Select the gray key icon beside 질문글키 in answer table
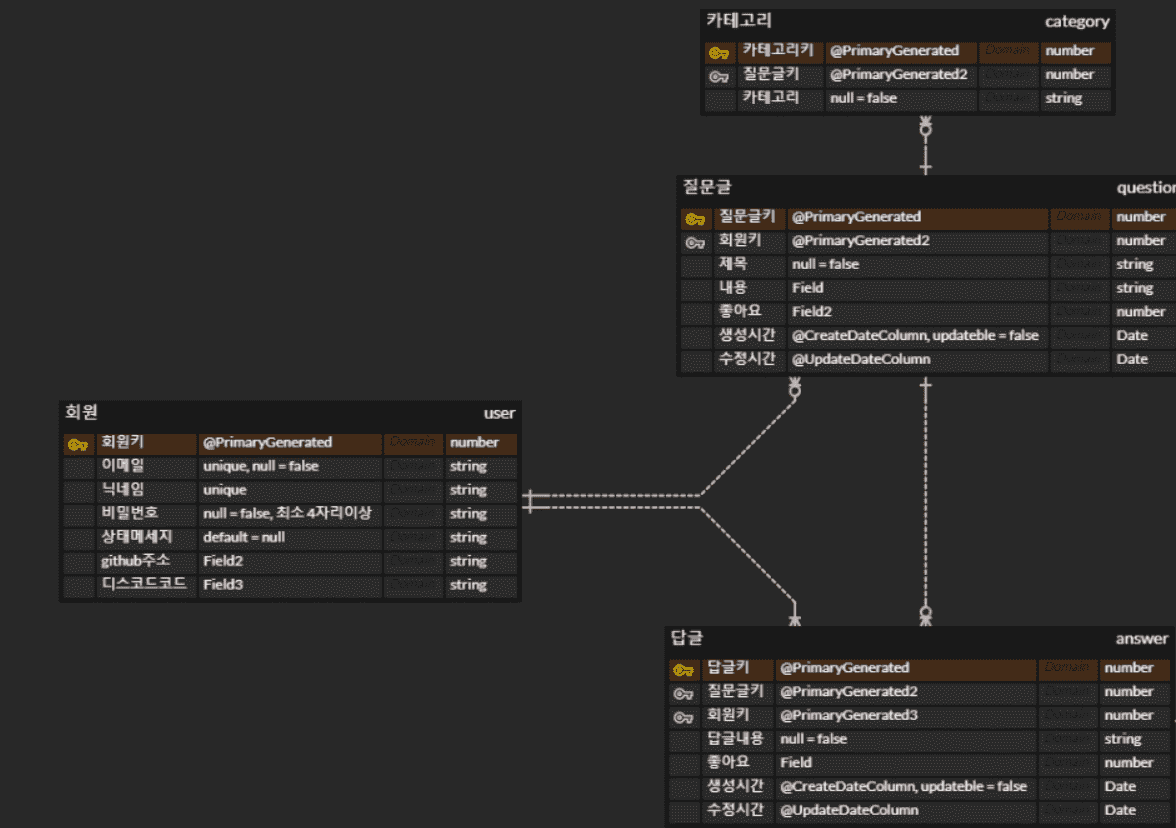This screenshot has height=828, width=1176. [x=683, y=694]
